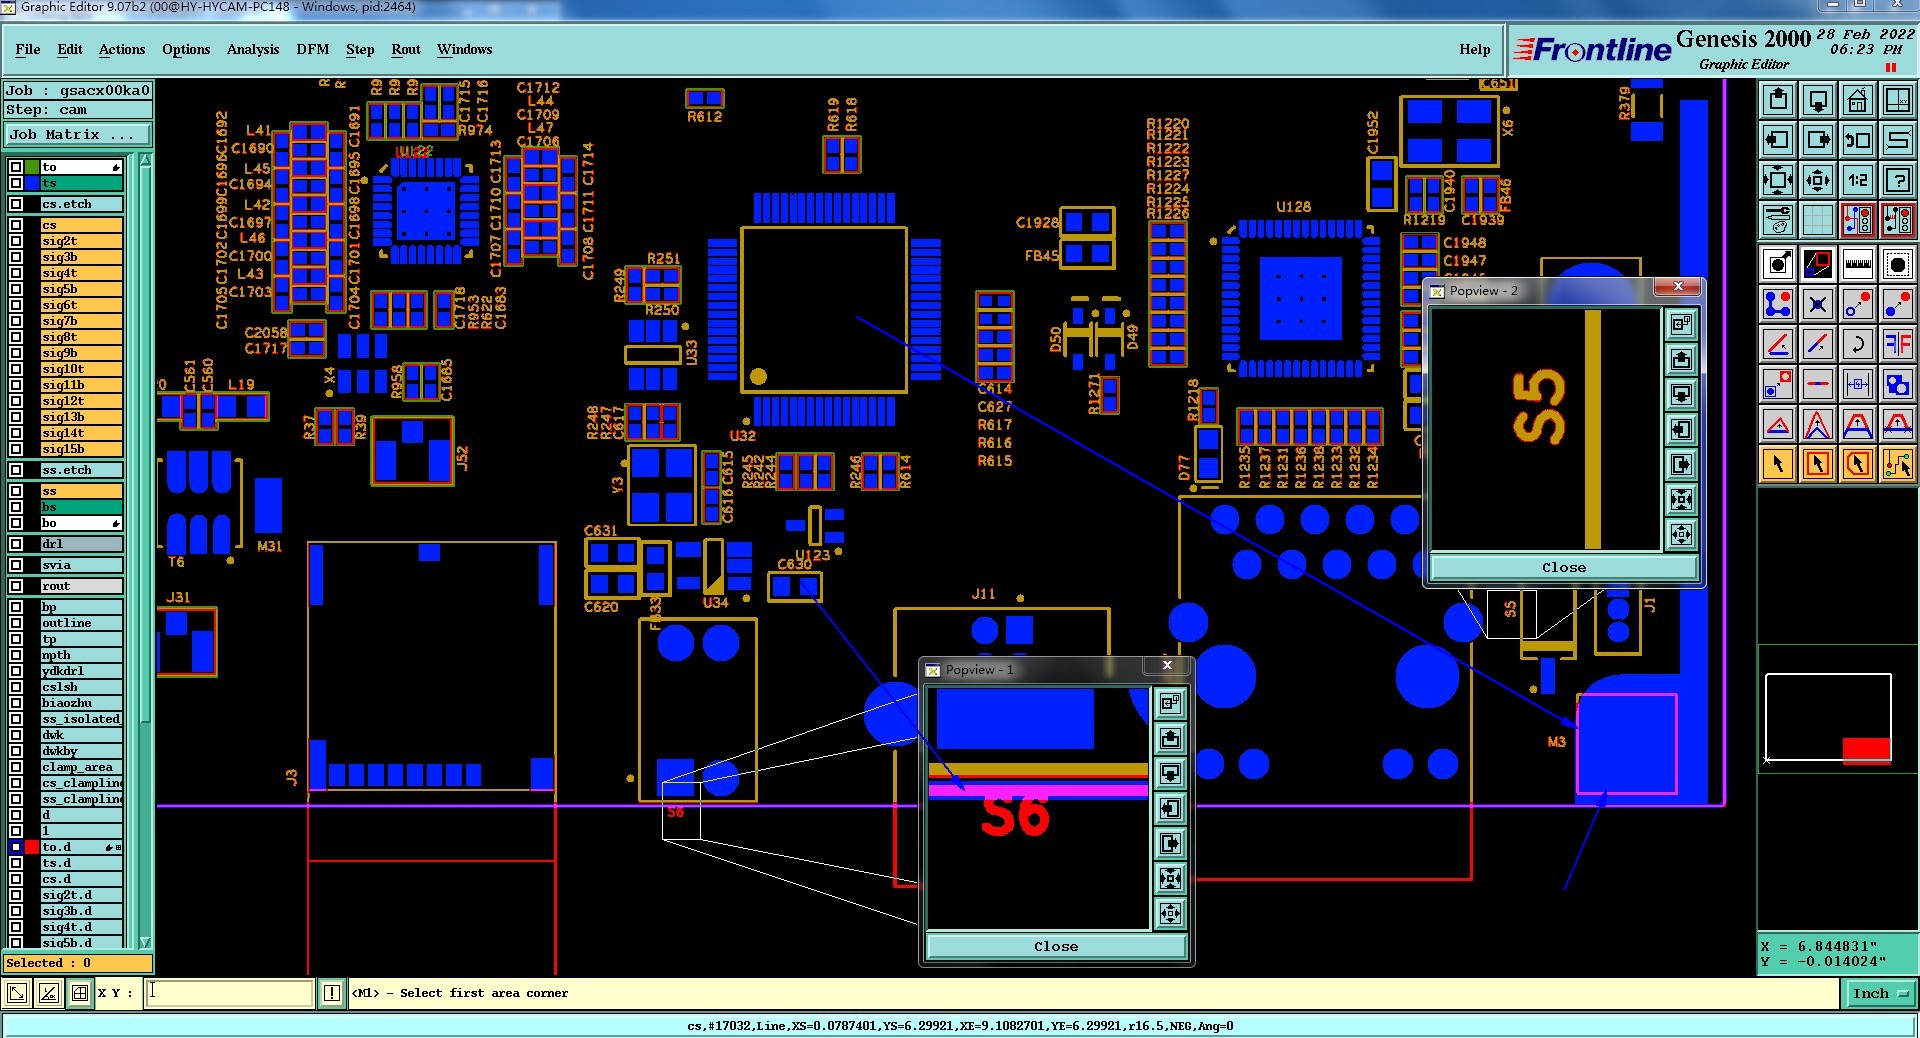Click the Home view icon

(x=1858, y=100)
